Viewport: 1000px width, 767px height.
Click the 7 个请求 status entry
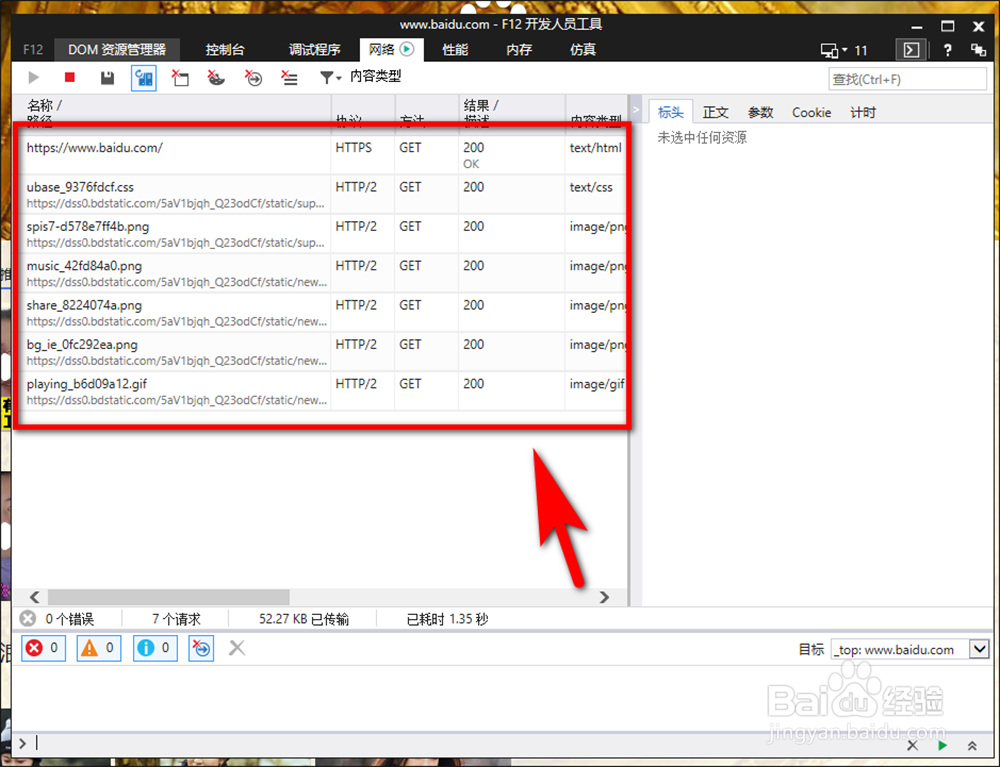click(176, 618)
